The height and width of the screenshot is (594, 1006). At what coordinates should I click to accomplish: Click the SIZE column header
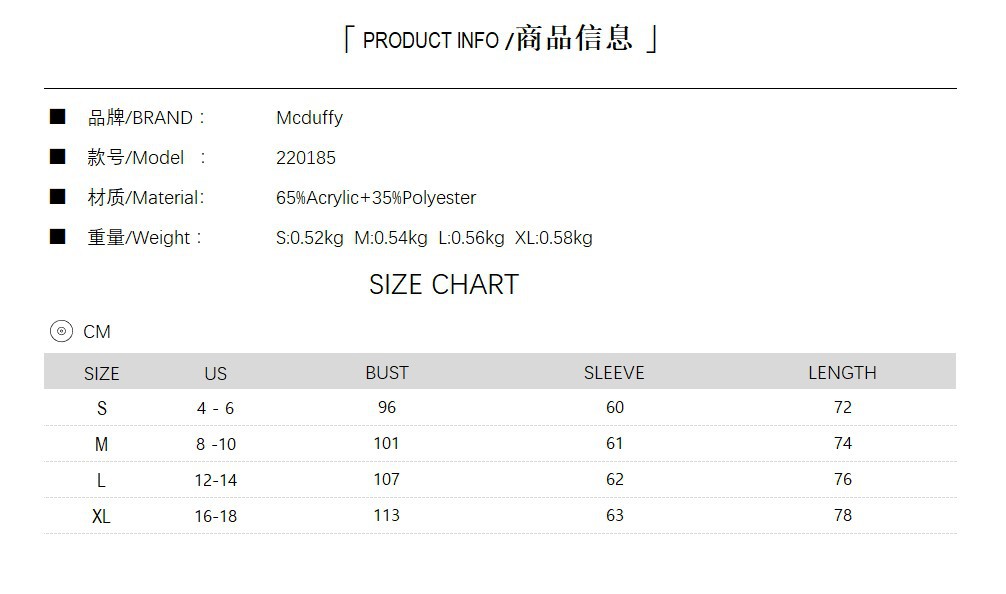tap(101, 373)
